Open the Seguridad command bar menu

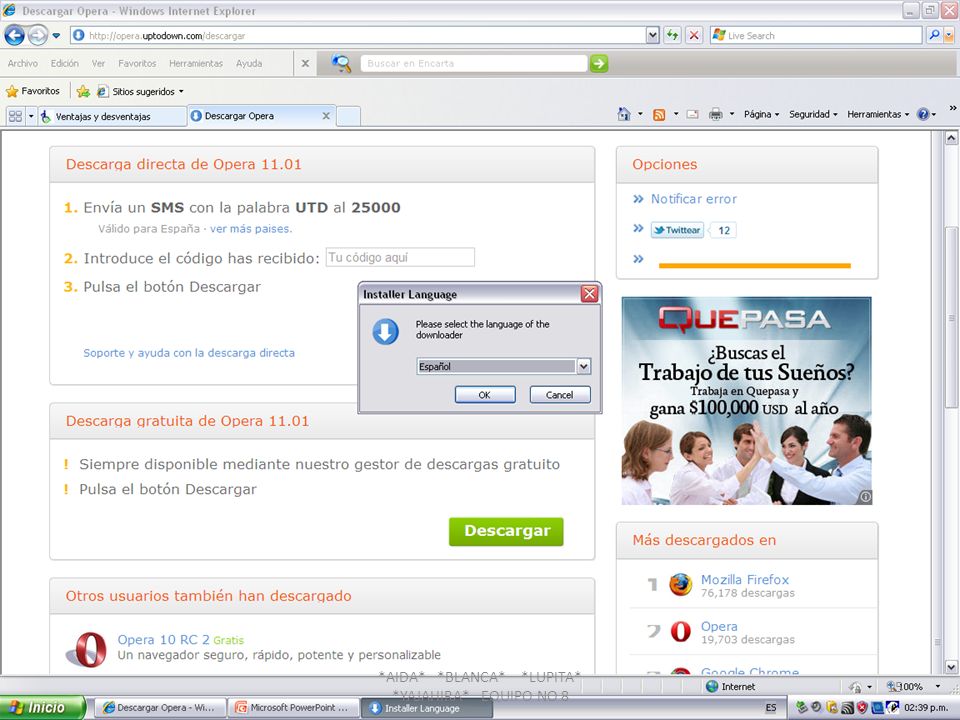pos(813,114)
